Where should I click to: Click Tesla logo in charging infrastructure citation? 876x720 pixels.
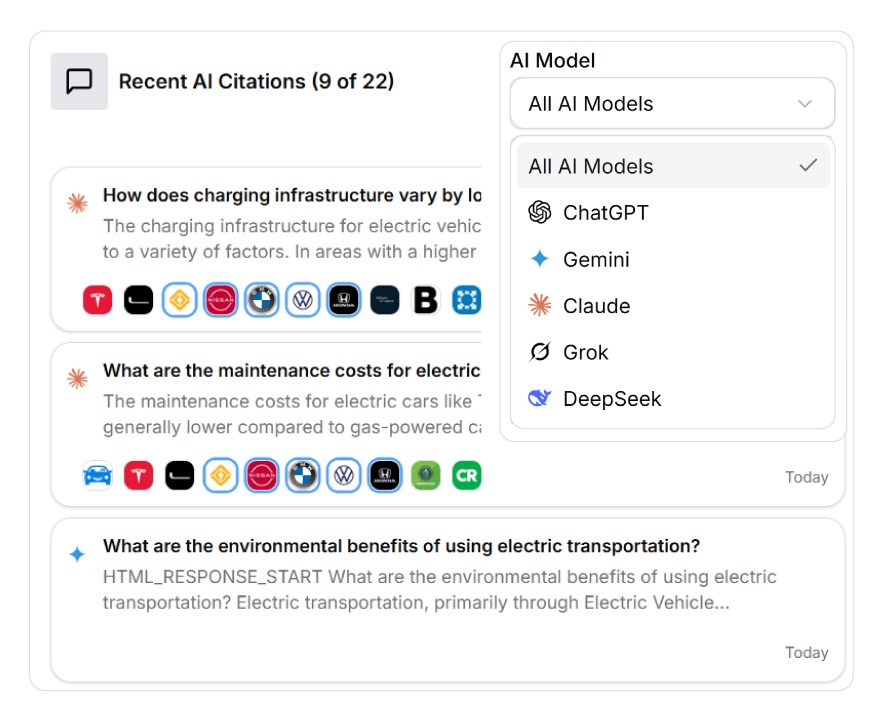(x=97, y=300)
